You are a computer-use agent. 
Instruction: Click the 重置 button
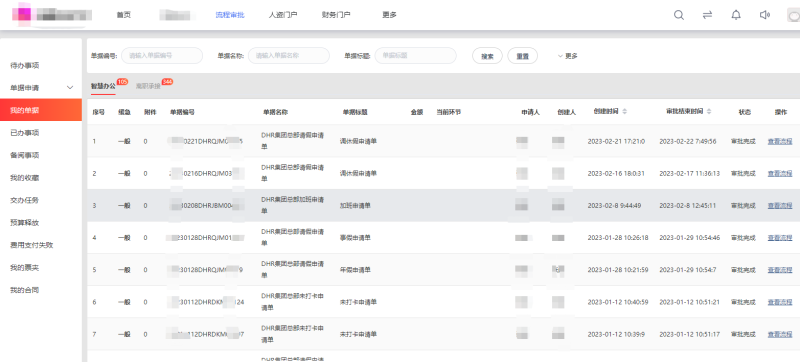(522, 56)
